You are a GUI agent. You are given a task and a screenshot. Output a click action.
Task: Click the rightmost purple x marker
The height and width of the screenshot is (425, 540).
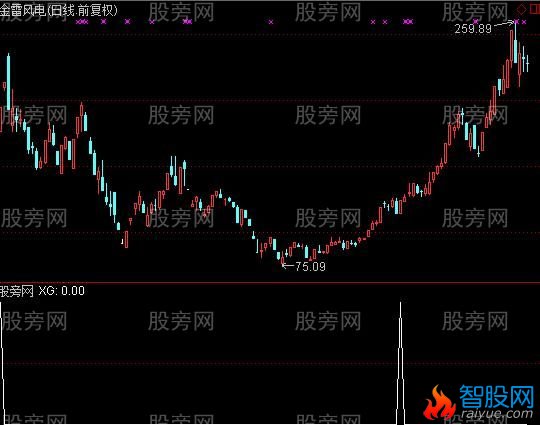524,22
